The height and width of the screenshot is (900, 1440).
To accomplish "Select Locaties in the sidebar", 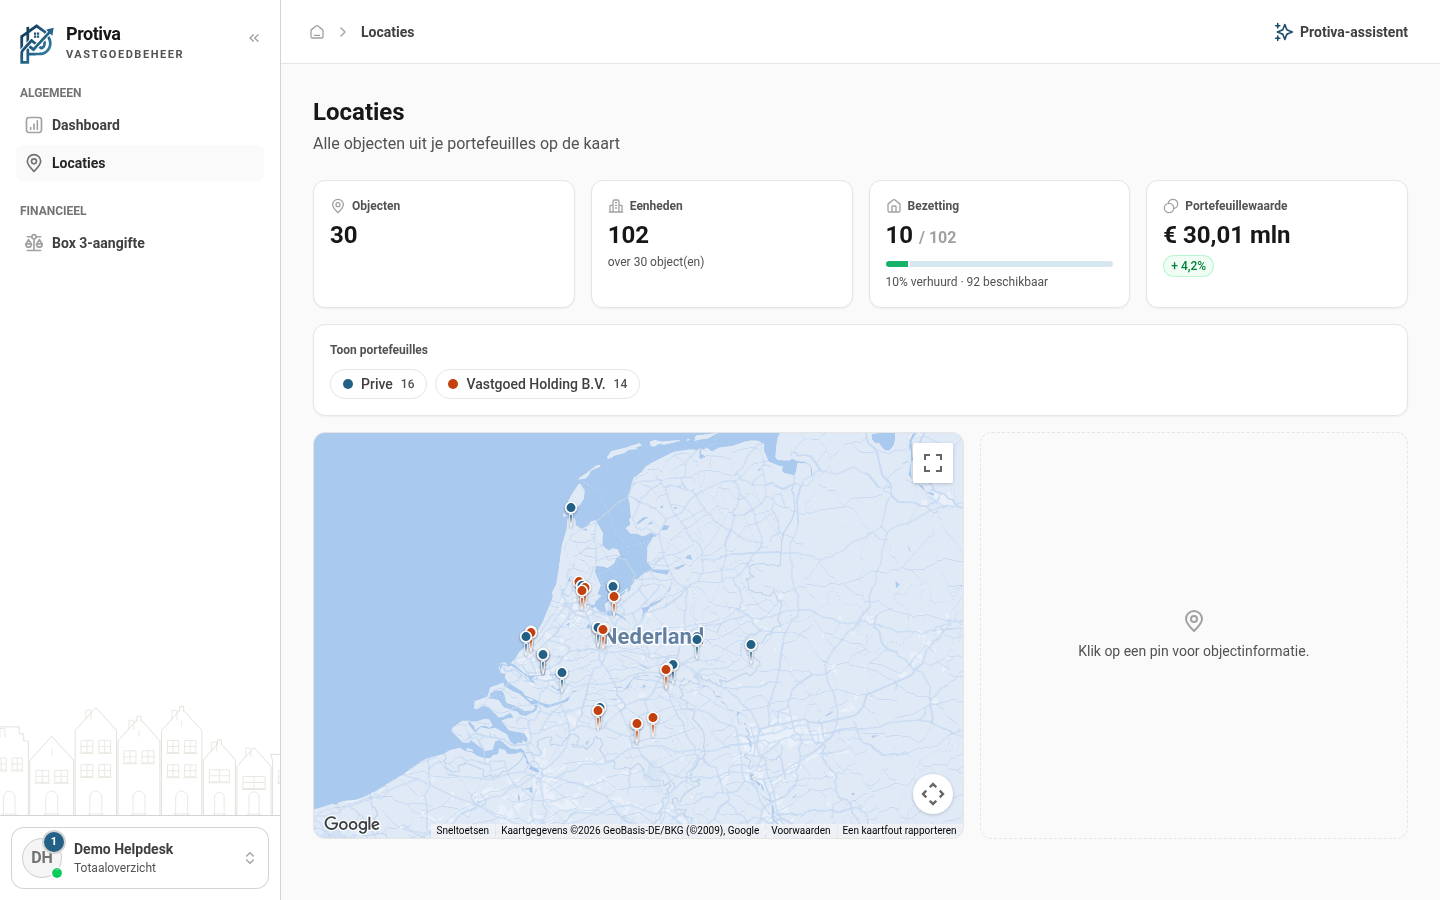I will pyautogui.click(x=140, y=163).
